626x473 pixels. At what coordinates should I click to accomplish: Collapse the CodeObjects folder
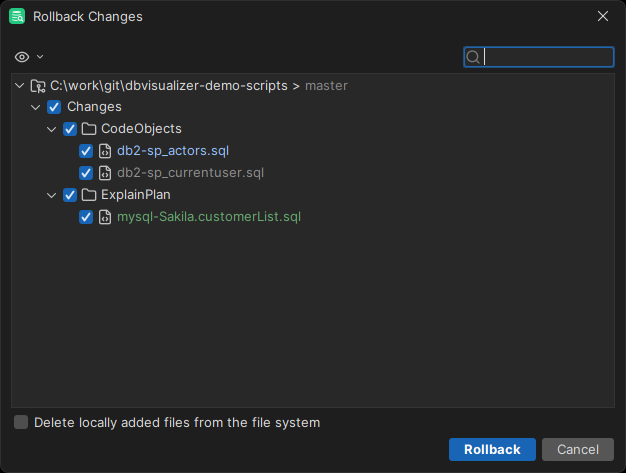(x=52, y=129)
